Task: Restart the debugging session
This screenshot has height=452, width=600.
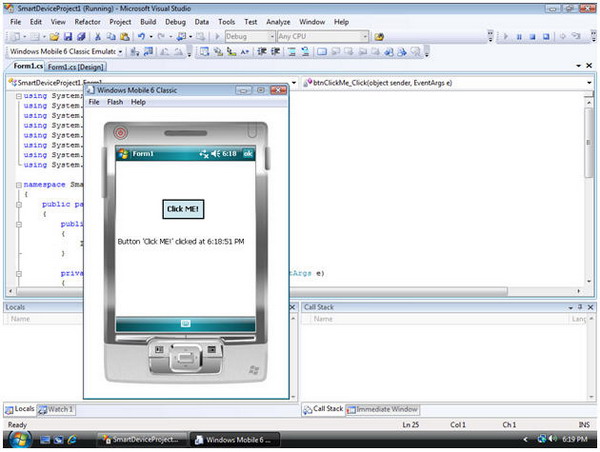Action: click(x=546, y=37)
